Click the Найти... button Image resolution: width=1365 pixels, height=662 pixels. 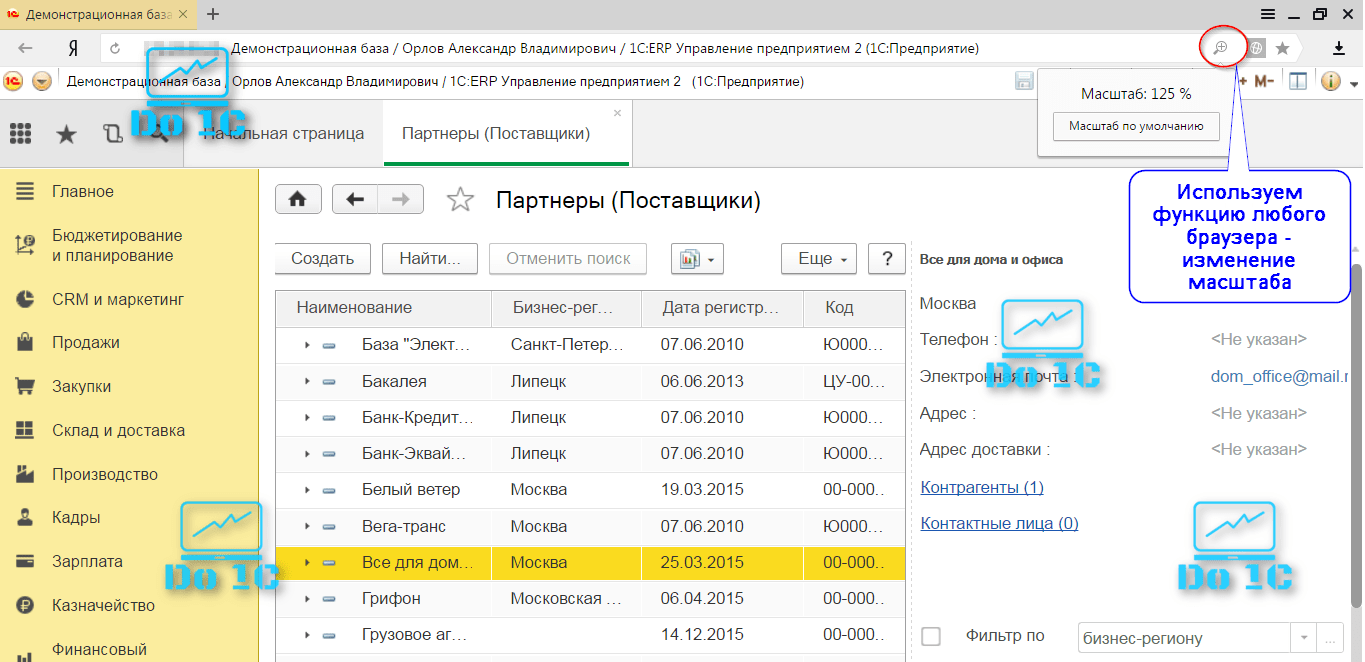pos(430,258)
